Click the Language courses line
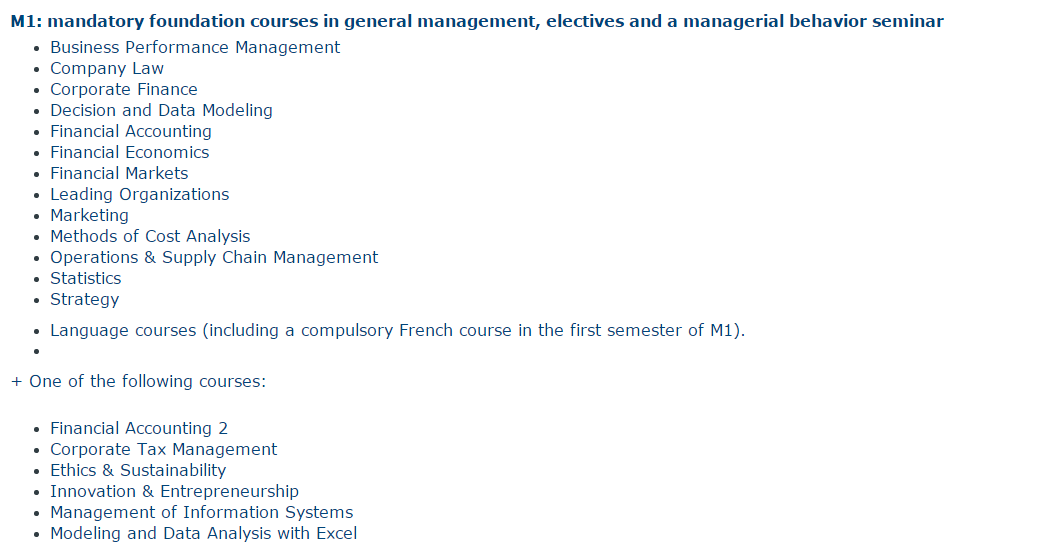Image resolution: width=1064 pixels, height=558 pixels. pyautogui.click(x=397, y=331)
